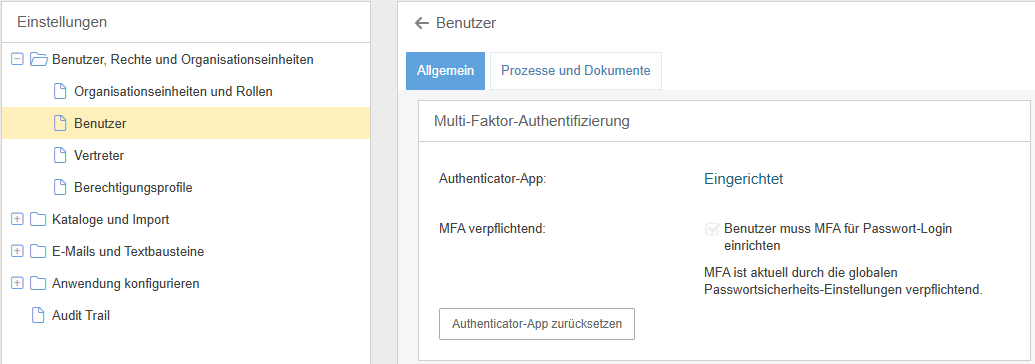Go back using the arrow beside Benutzer
1035x364 pixels.
[x=422, y=24]
